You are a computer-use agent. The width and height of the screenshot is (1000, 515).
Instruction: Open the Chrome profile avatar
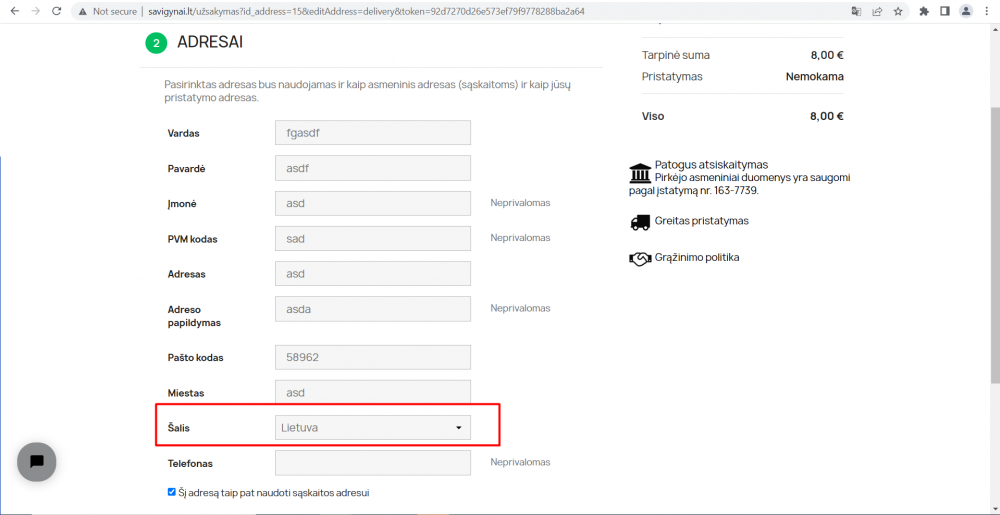pyautogui.click(x=966, y=11)
